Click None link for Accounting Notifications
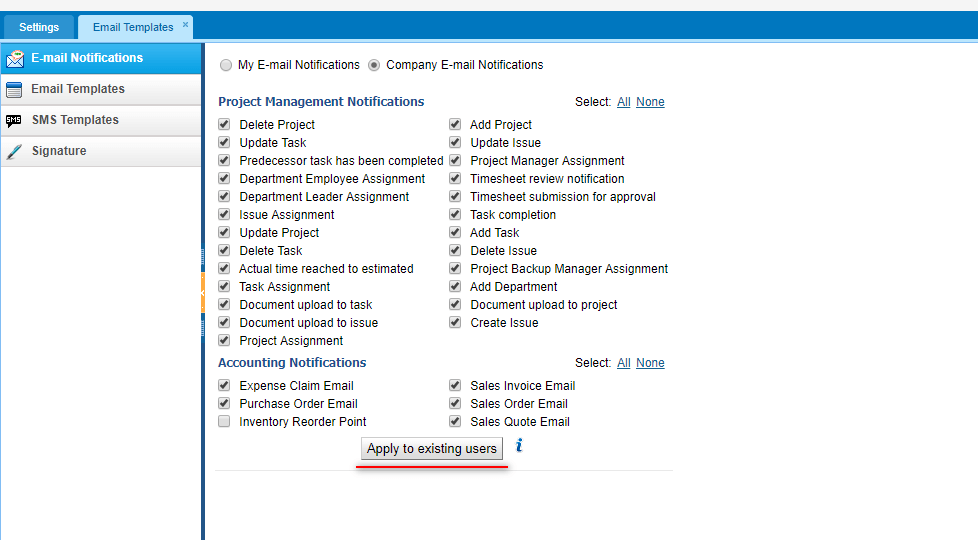978x540 pixels. click(650, 363)
